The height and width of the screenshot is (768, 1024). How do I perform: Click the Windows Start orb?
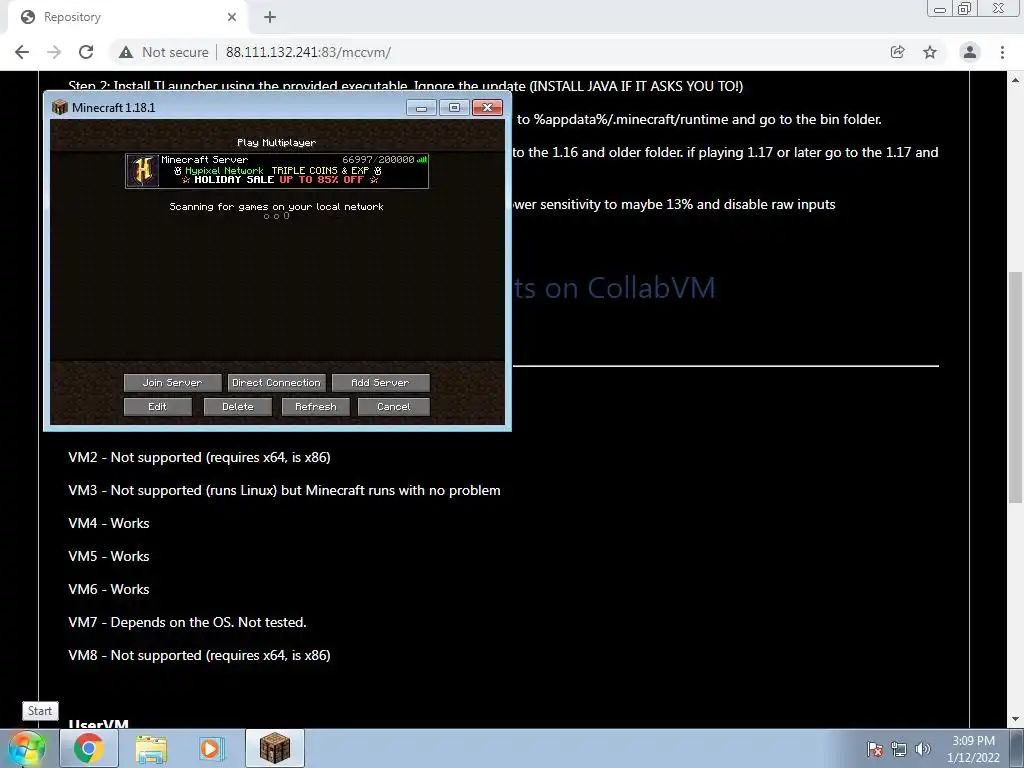click(27, 748)
